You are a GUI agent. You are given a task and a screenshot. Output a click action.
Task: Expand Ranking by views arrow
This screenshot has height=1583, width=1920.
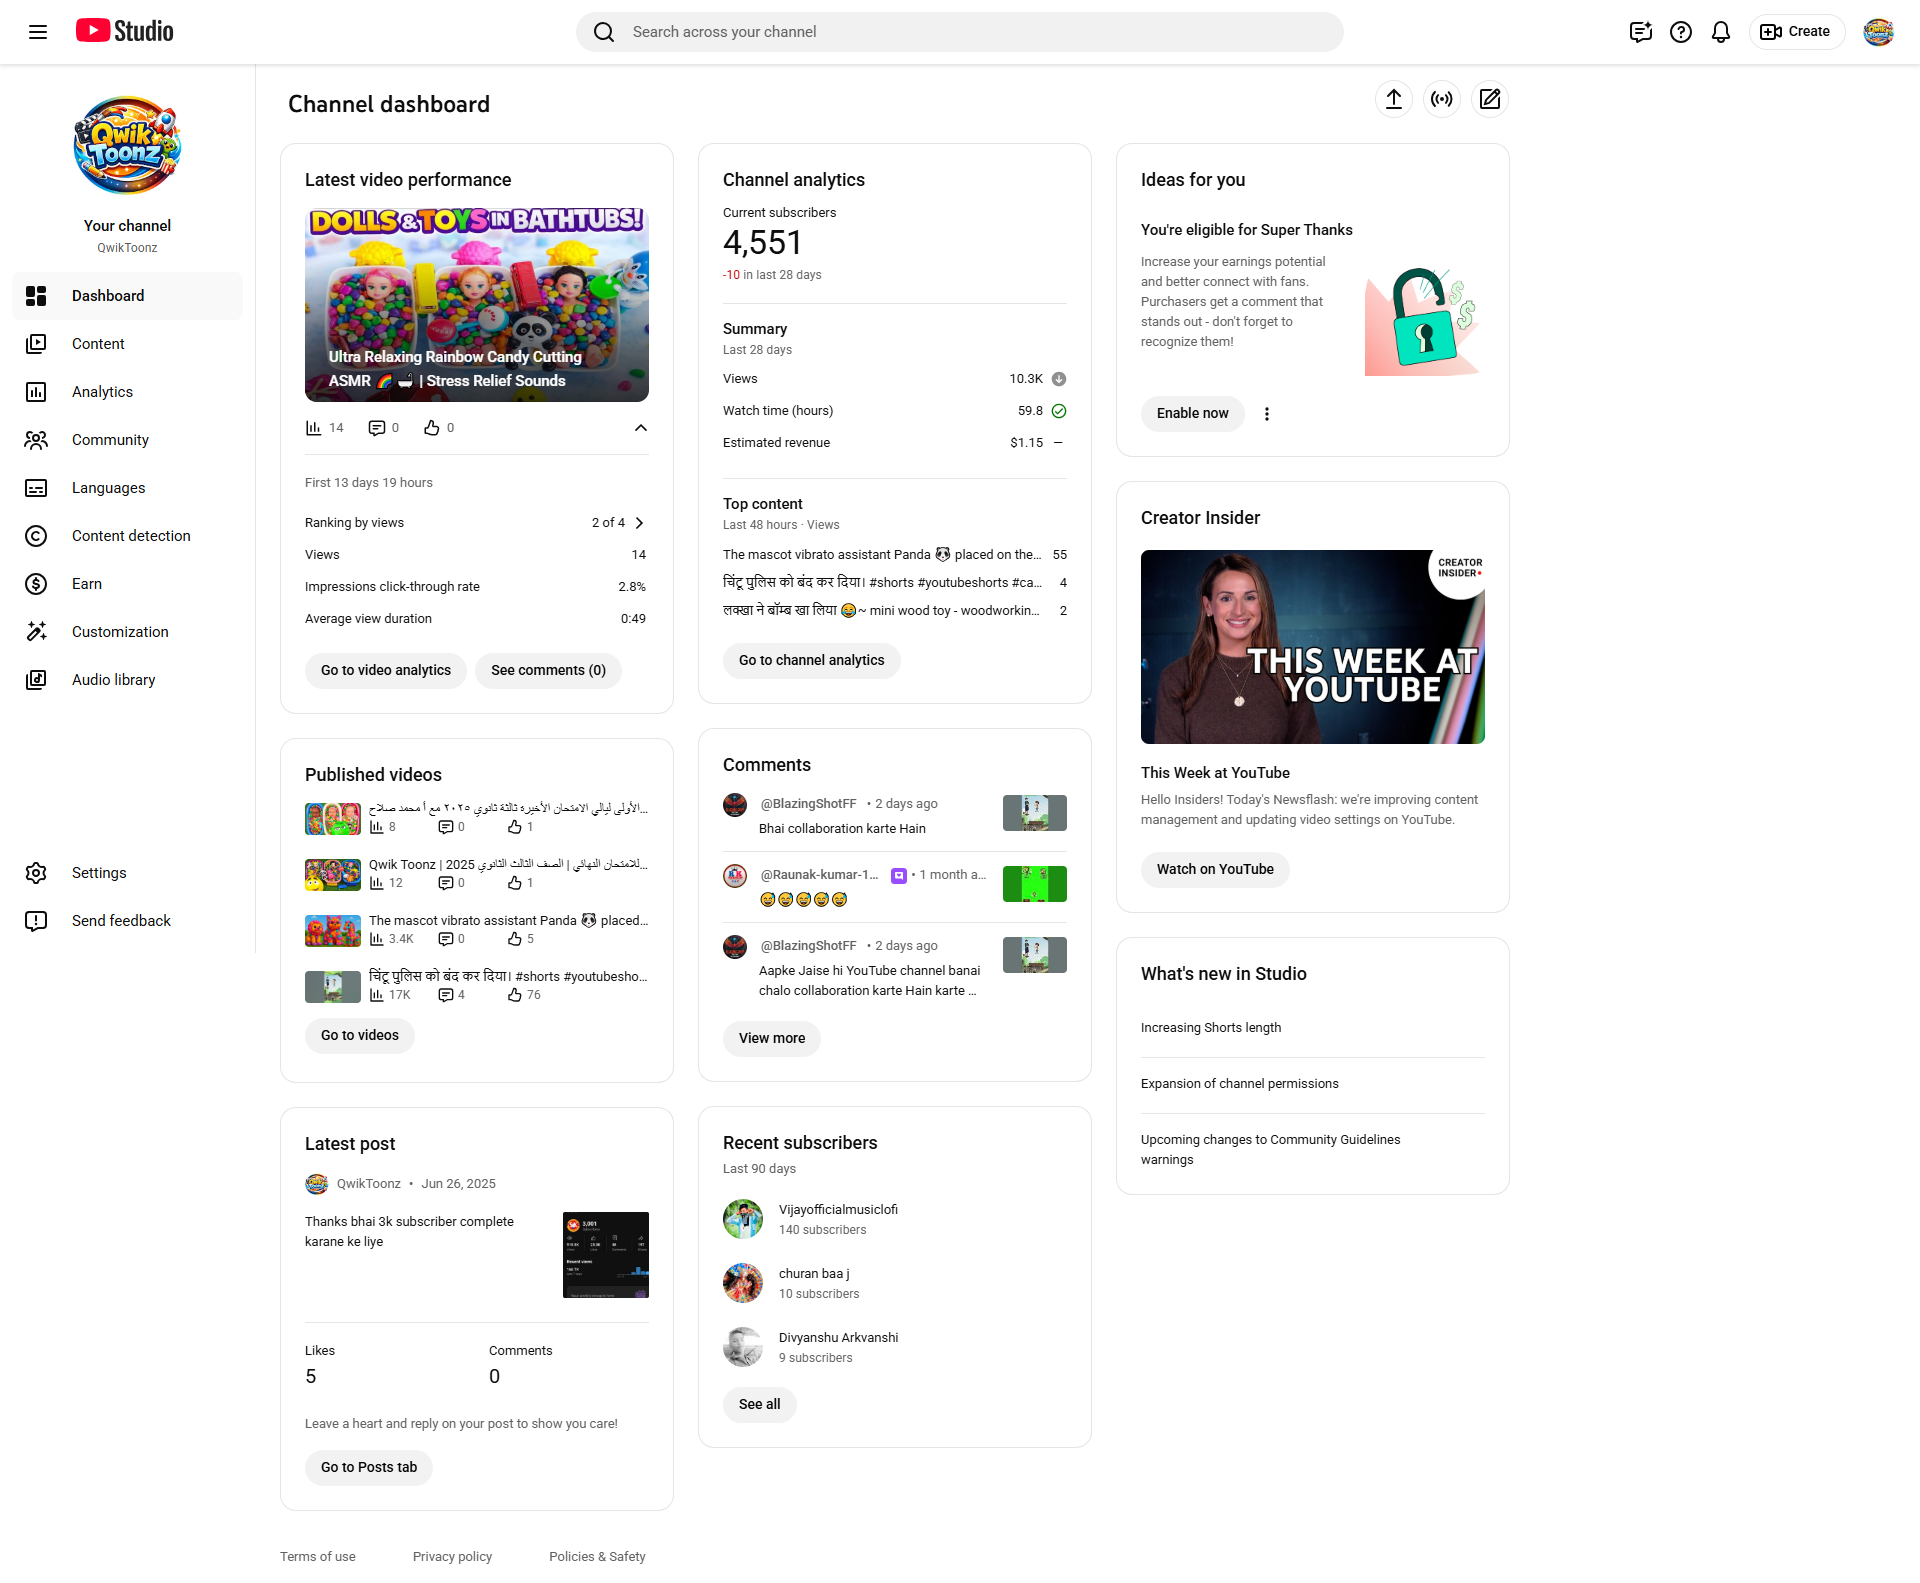tap(640, 523)
